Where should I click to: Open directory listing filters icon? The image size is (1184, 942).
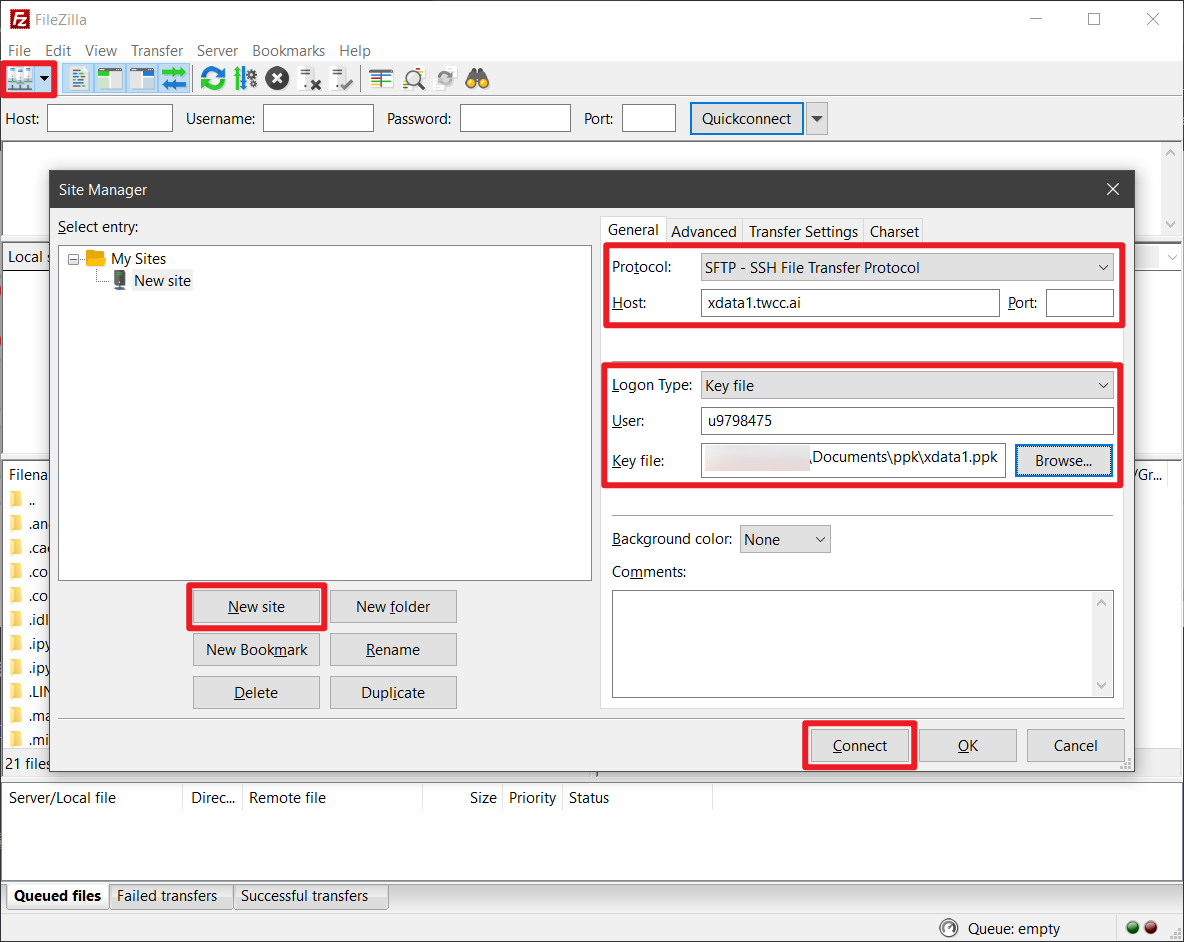pyautogui.click(x=381, y=78)
